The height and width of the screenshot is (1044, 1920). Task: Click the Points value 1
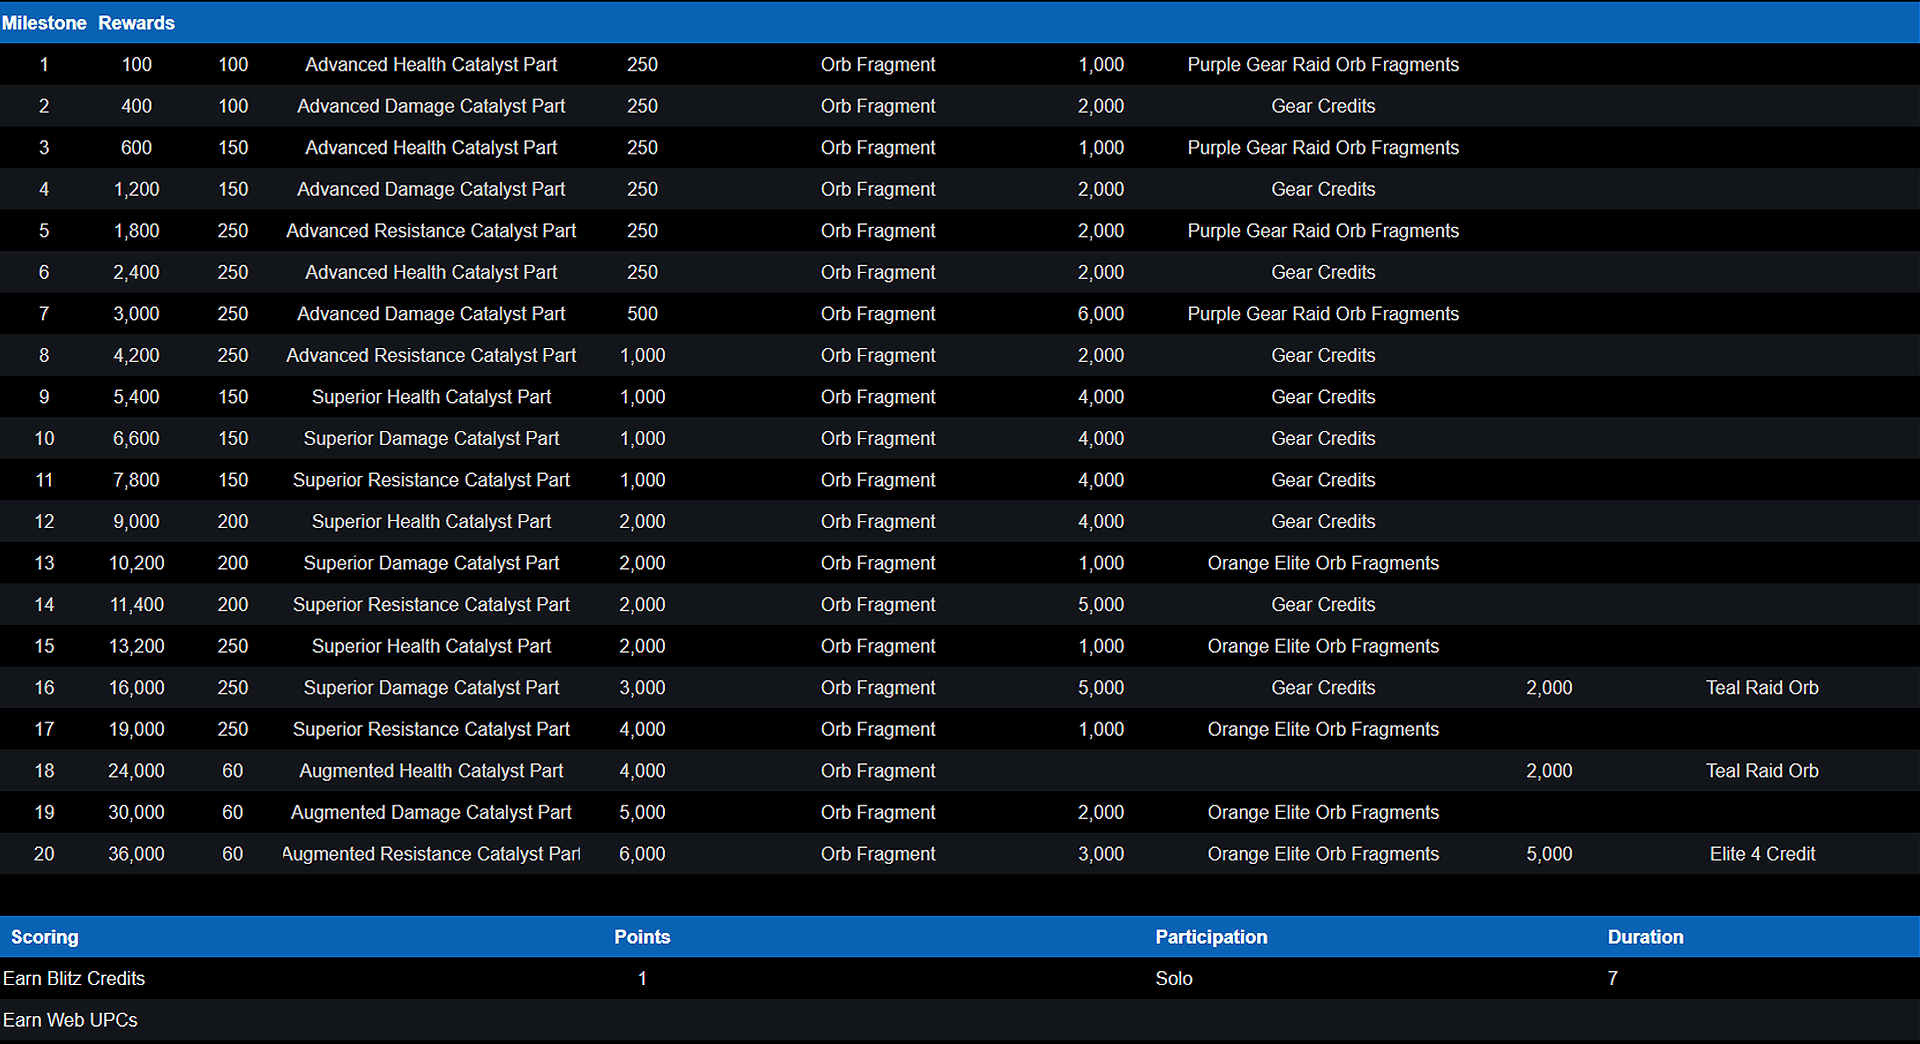642,978
